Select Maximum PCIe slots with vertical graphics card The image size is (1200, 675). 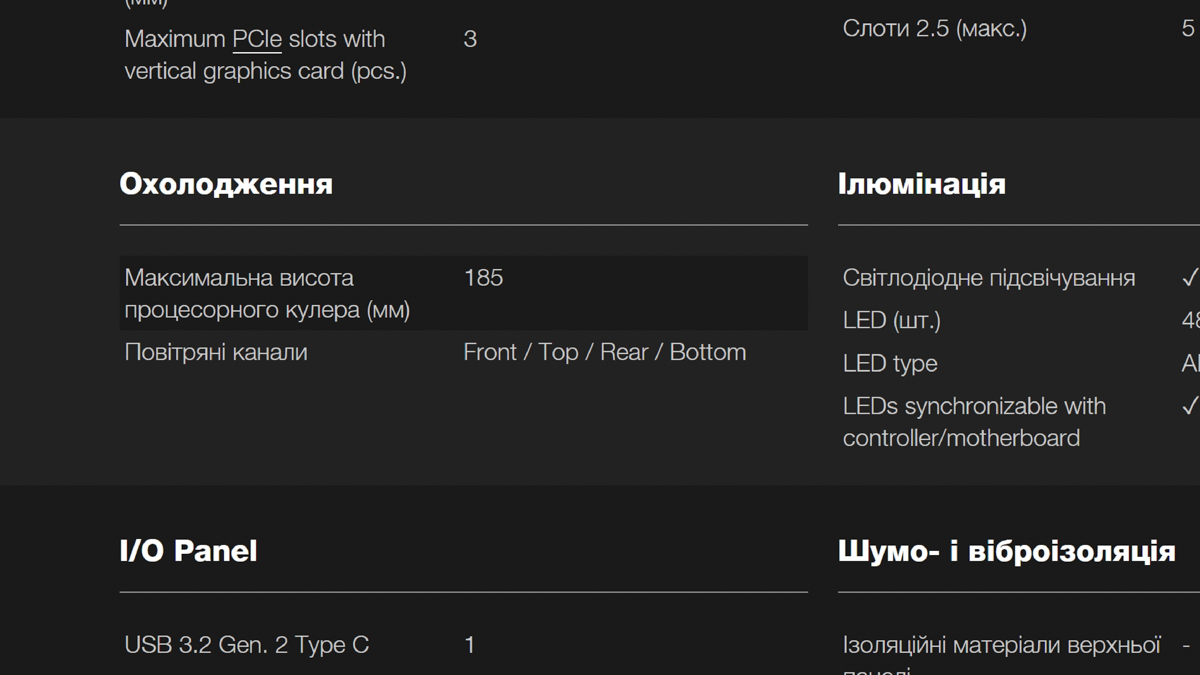coord(265,55)
